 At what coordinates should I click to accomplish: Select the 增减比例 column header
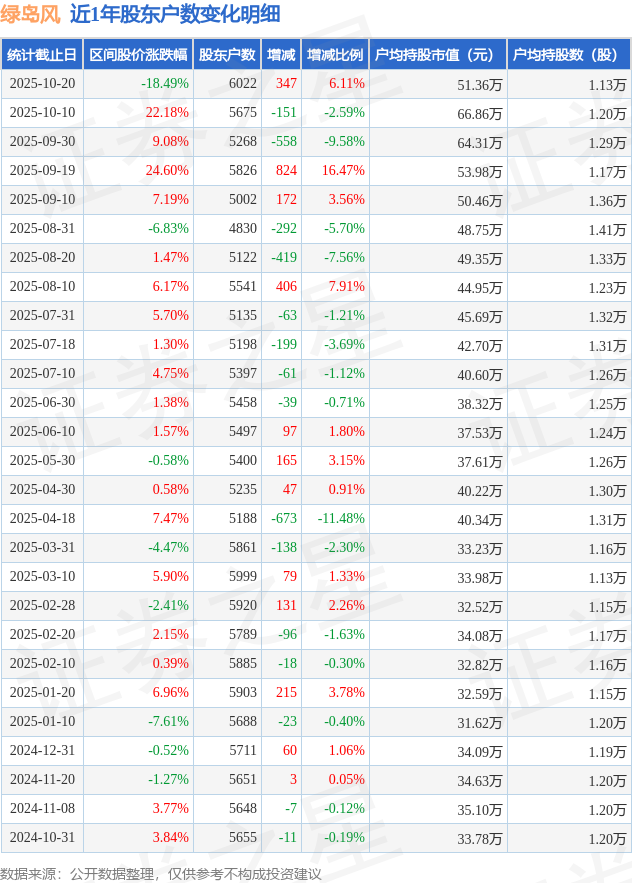335,55
